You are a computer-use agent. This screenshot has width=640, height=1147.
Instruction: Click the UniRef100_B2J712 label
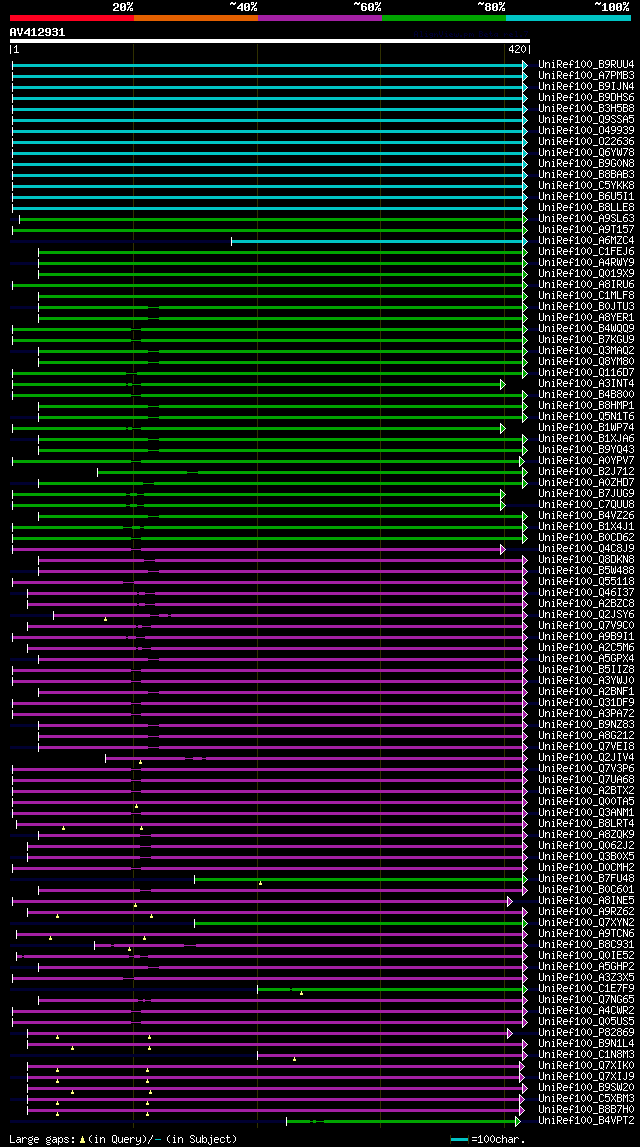(586, 472)
